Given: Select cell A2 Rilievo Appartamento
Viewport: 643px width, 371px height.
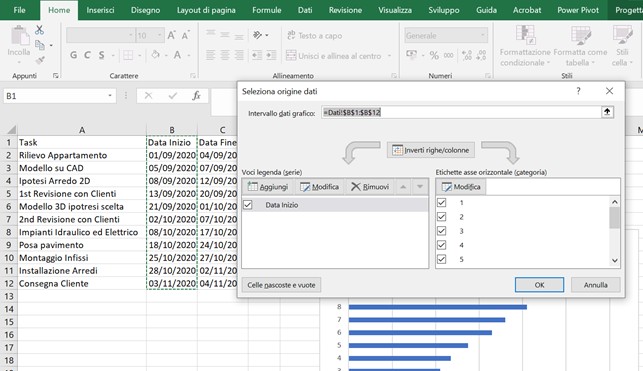Looking at the screenshot, I should [x=82, y=155].
